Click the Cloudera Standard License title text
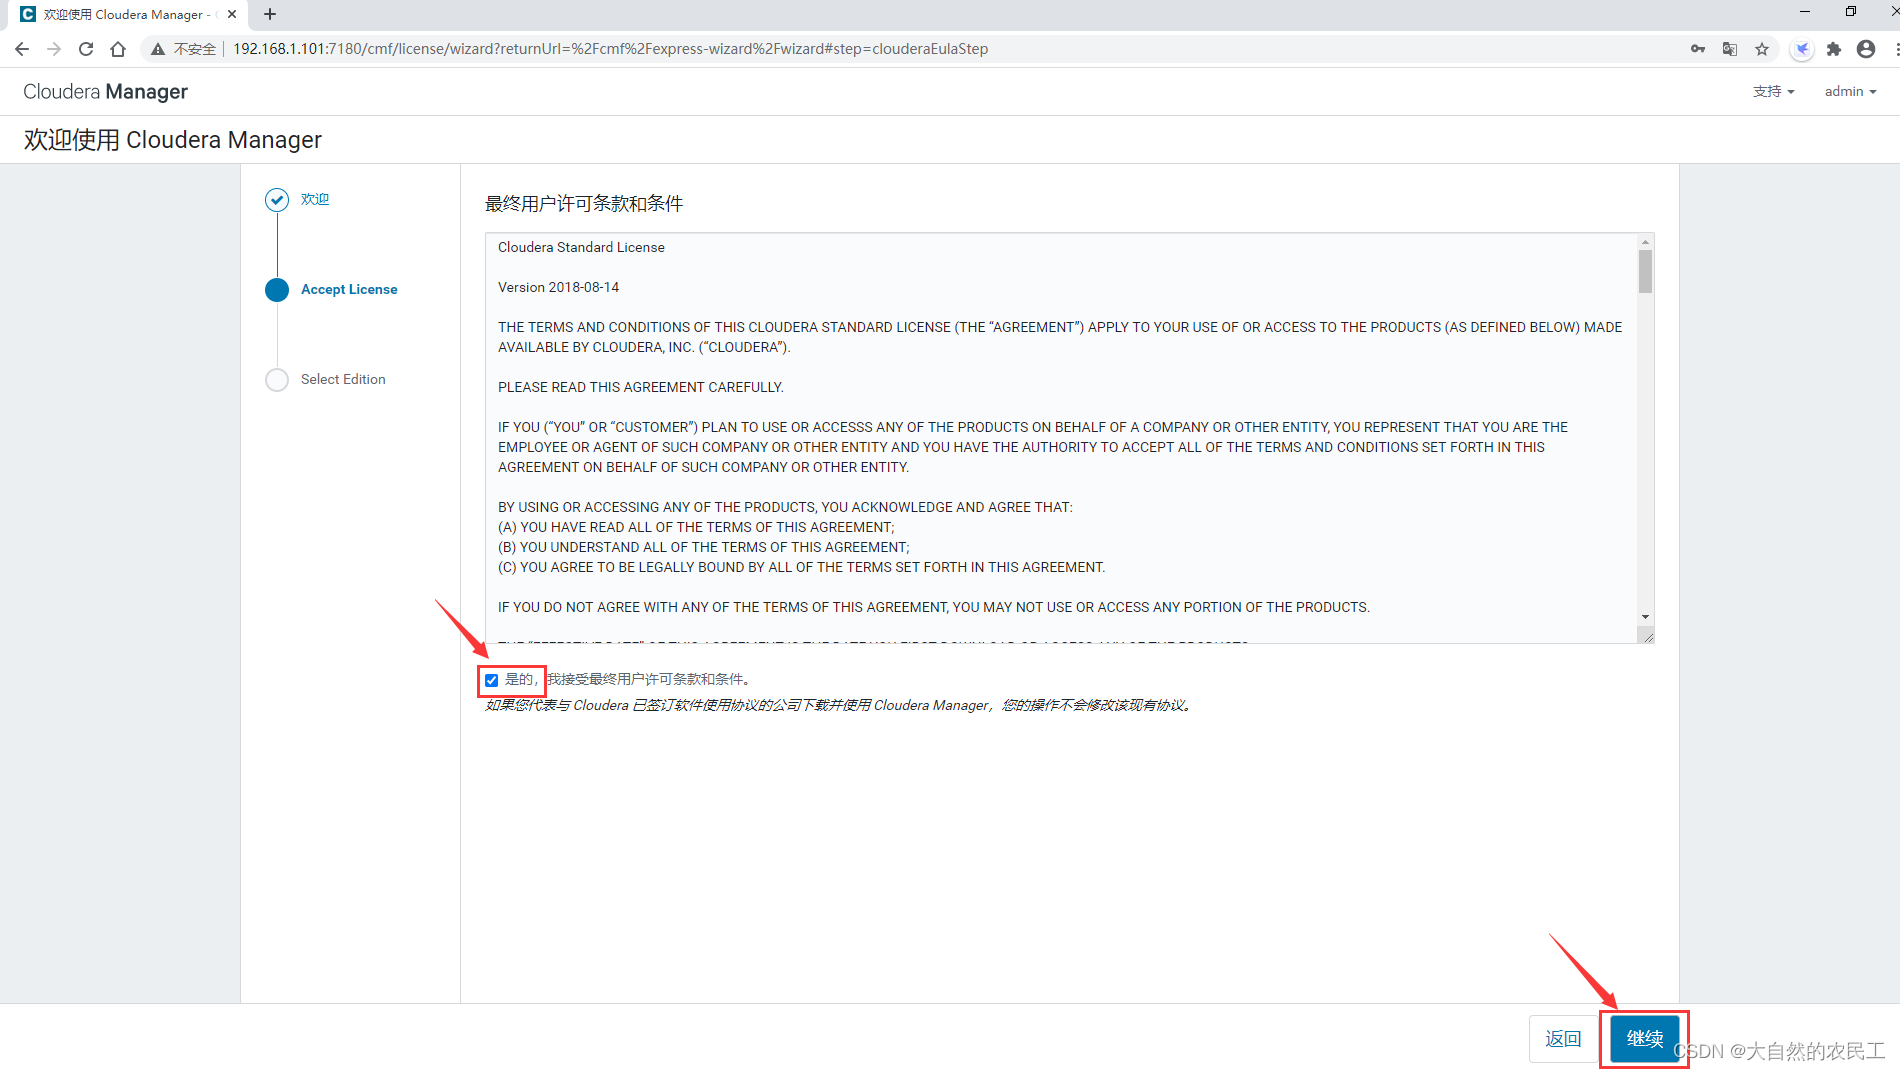 click(x=581, y=248)
